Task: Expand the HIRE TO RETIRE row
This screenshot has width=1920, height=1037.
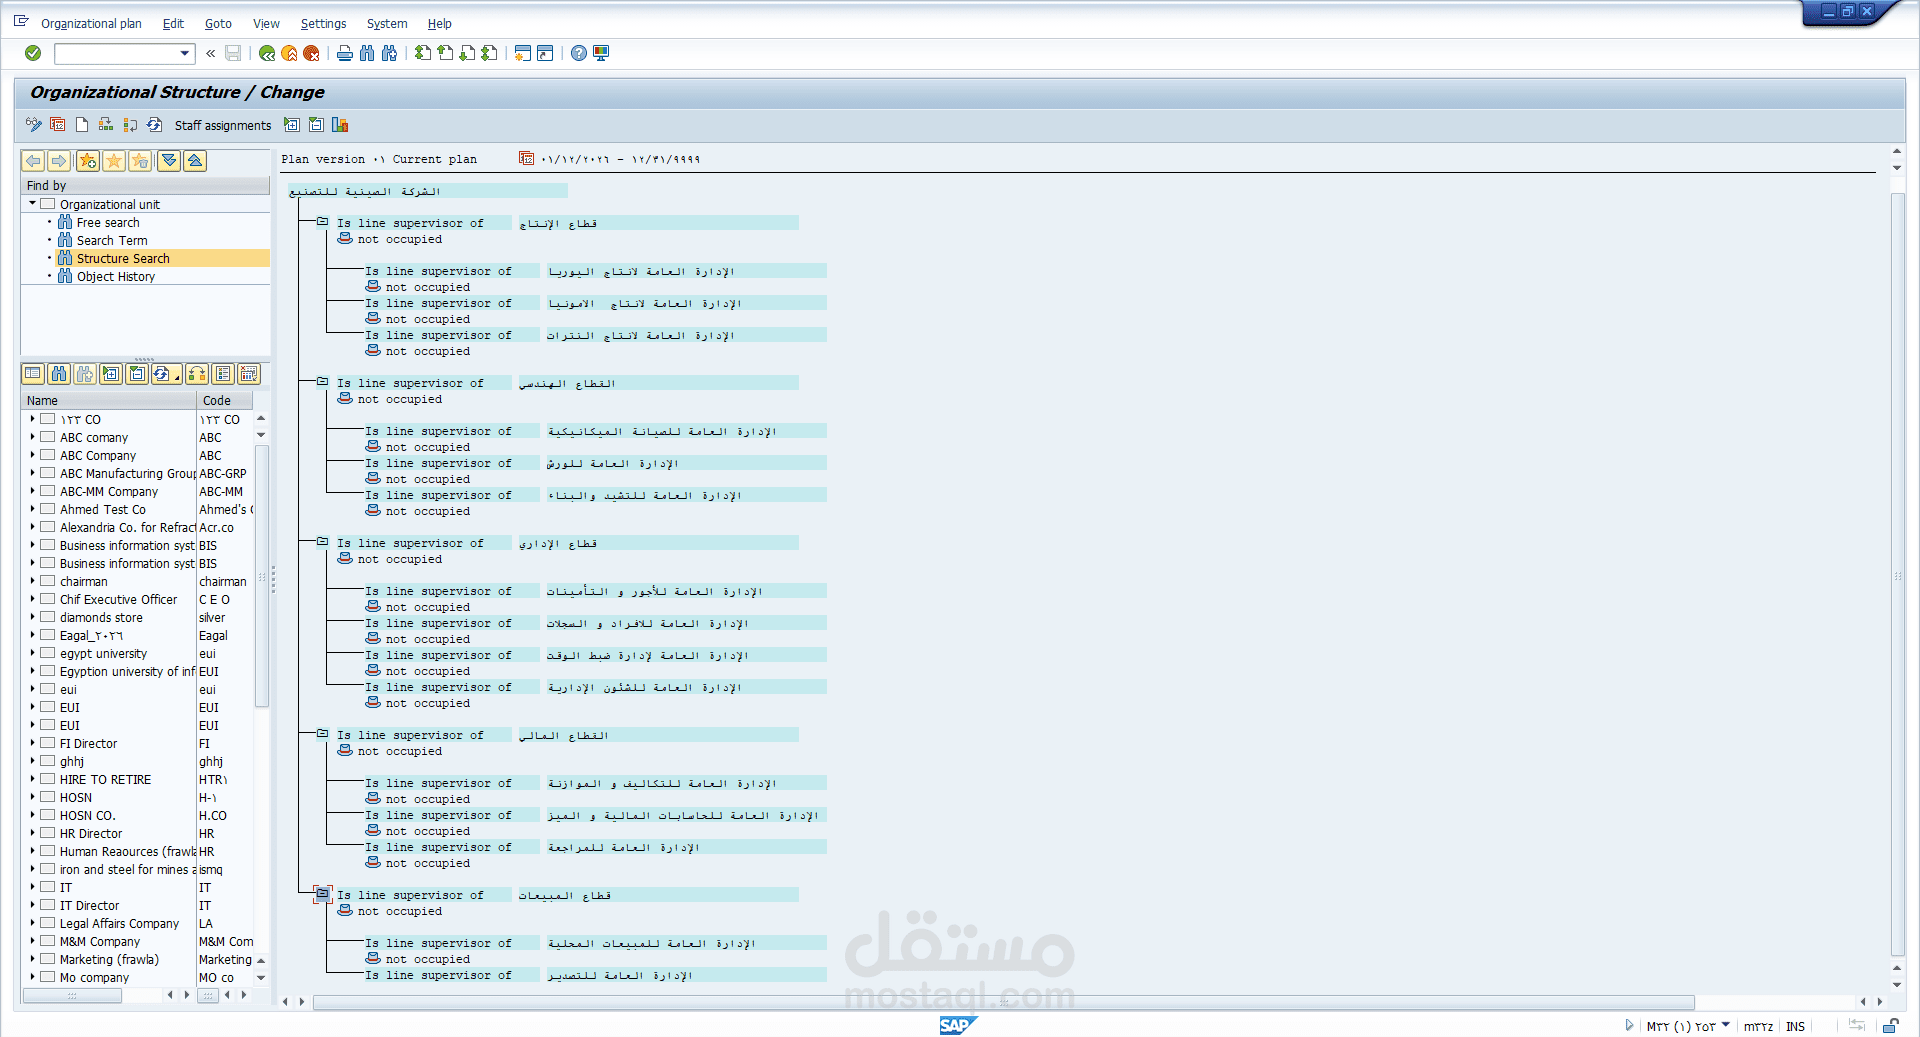Action: tap(32, 779)
